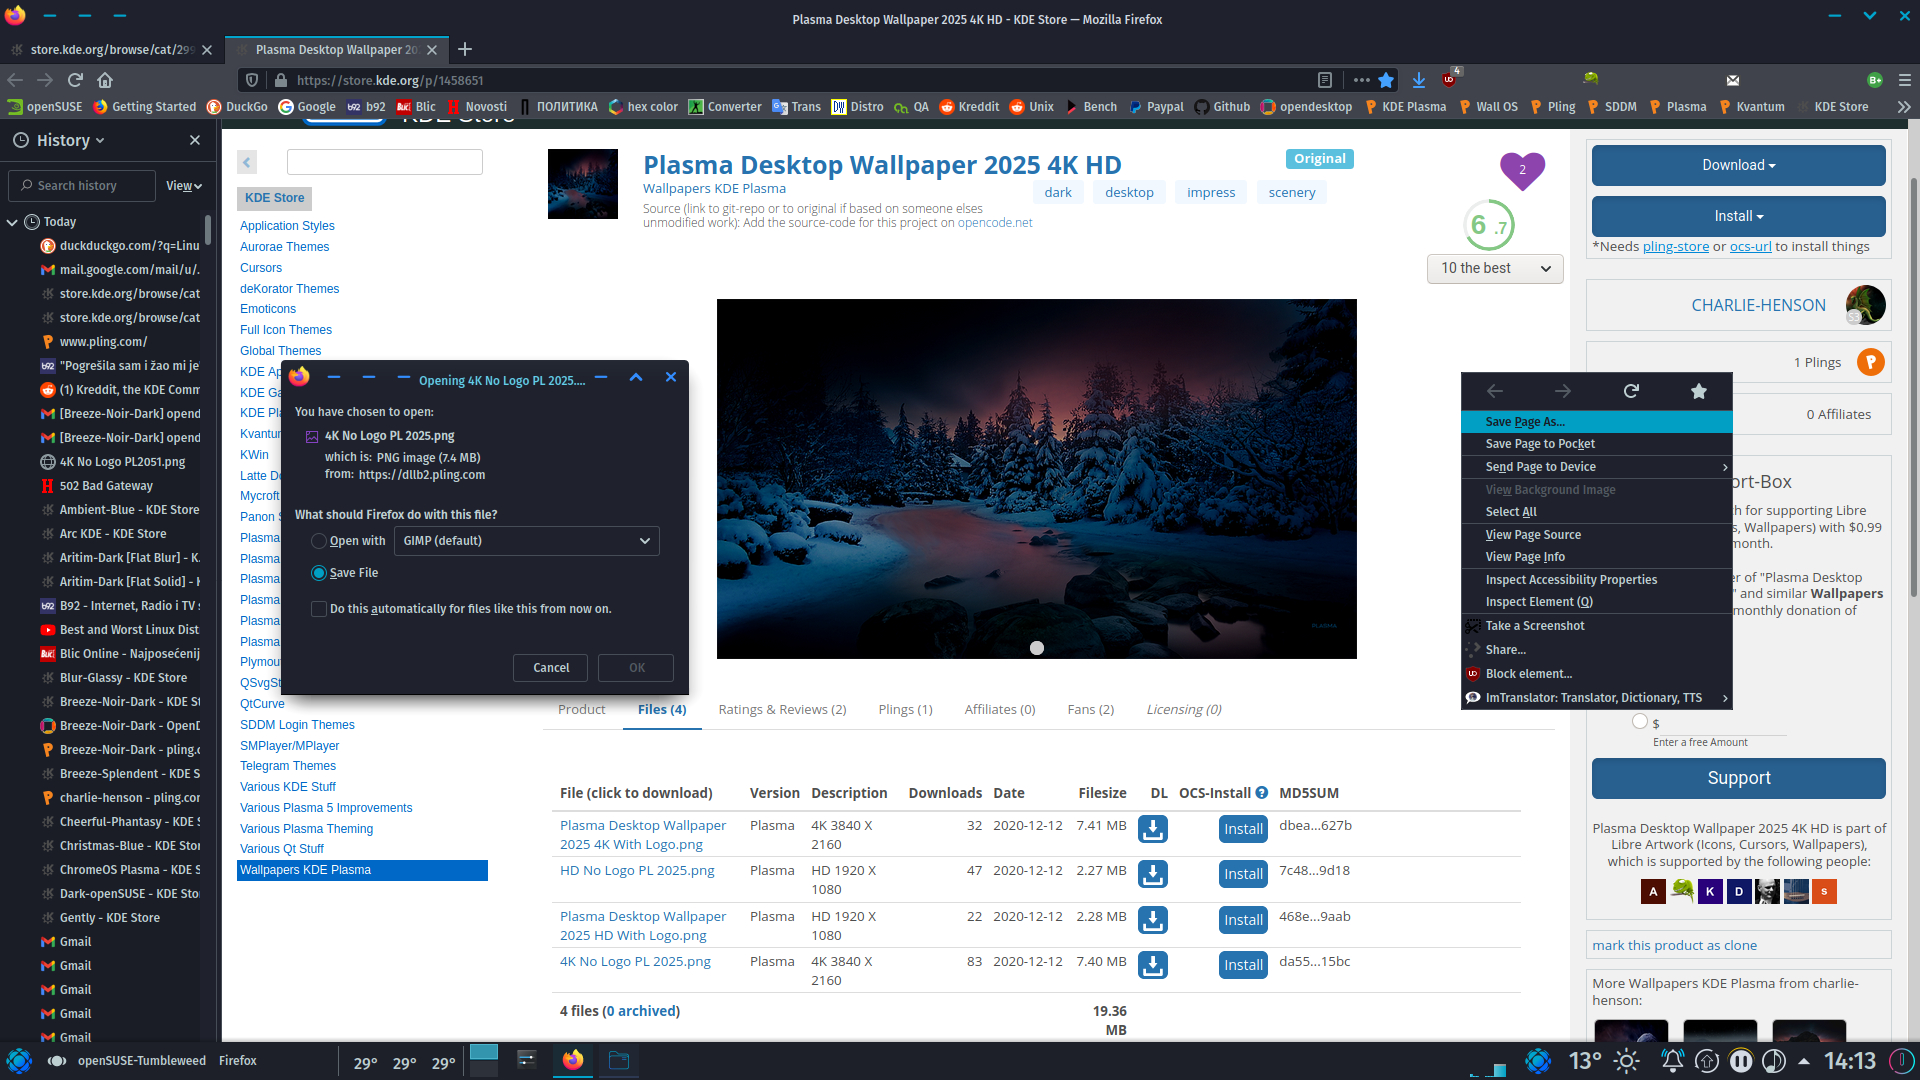Expand Send Page to Device submenu

(x=1596, y=467)
